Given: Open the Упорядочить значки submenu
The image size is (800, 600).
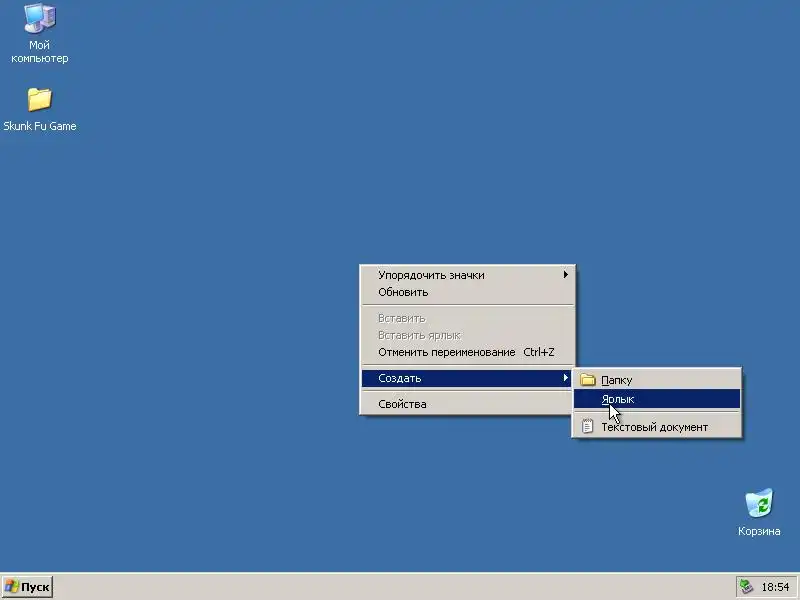Looking at the screenshot, I should coord(468,275).
